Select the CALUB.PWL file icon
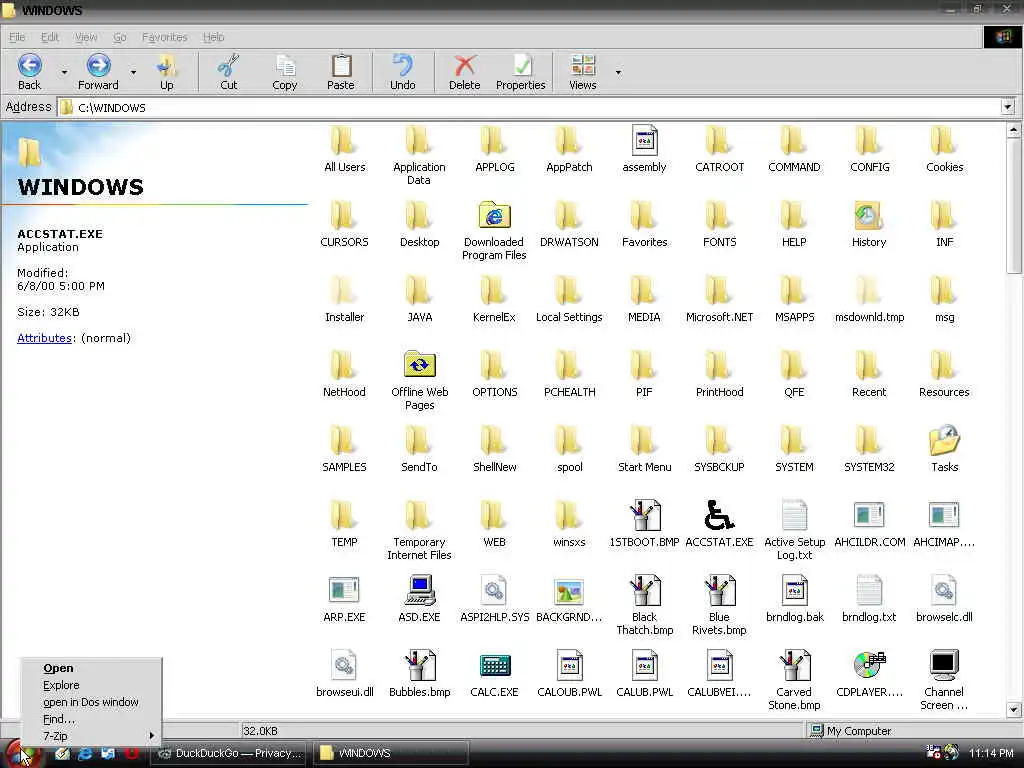 (x=645, y=665)
